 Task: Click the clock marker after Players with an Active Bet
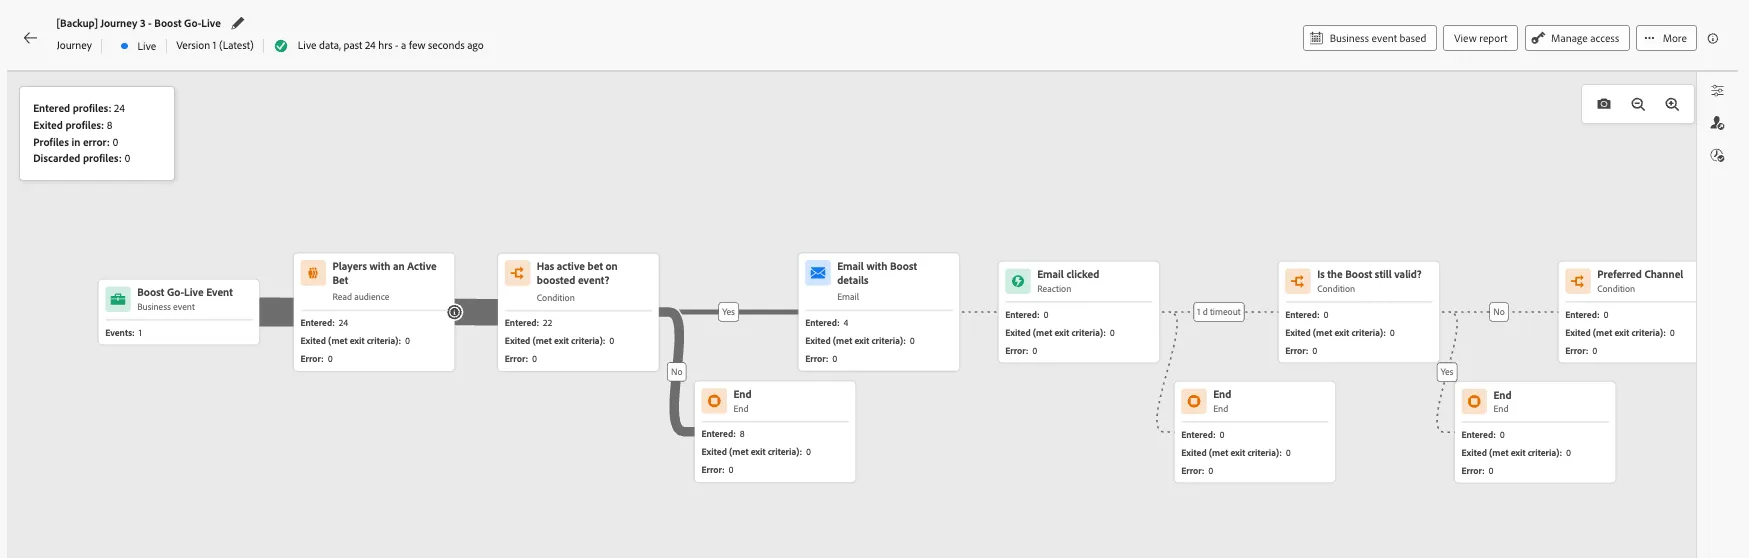pos(455,312)
